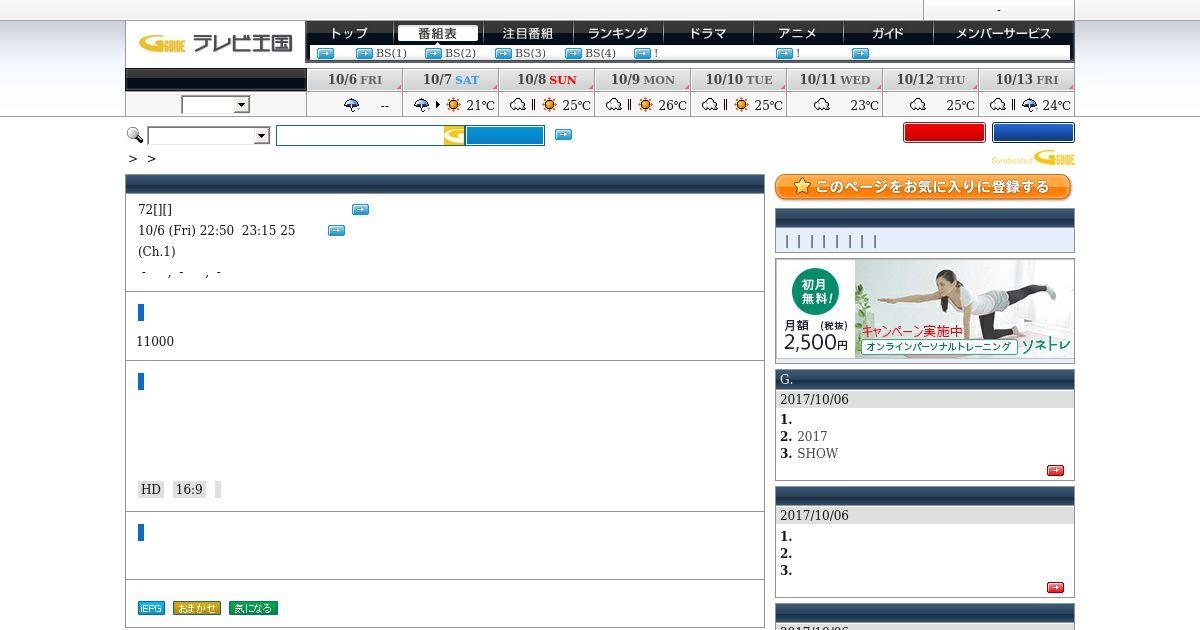Click the 16:9 aspect tag

[189, 490]
